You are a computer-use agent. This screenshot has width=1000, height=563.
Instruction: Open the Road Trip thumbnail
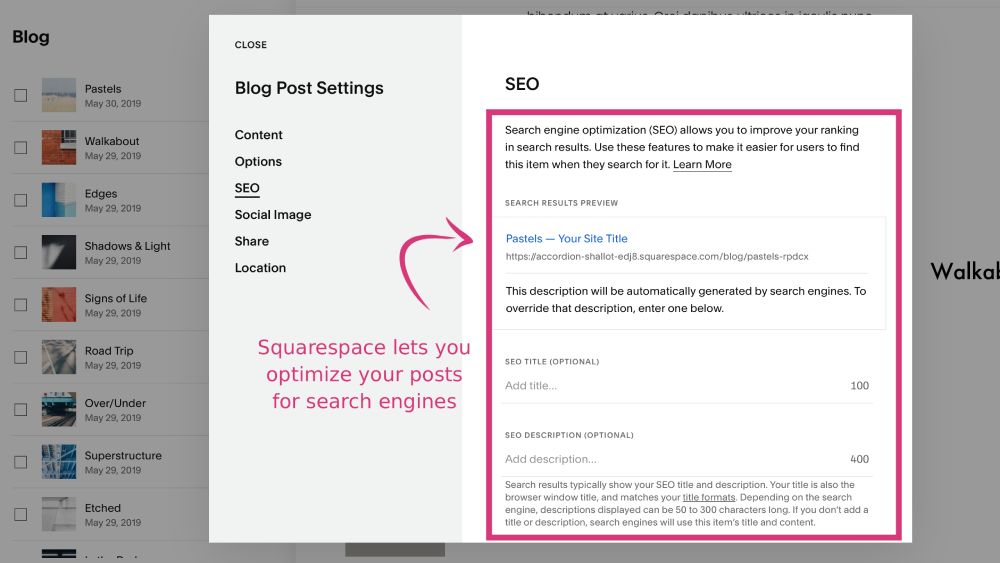click(59, 356)
